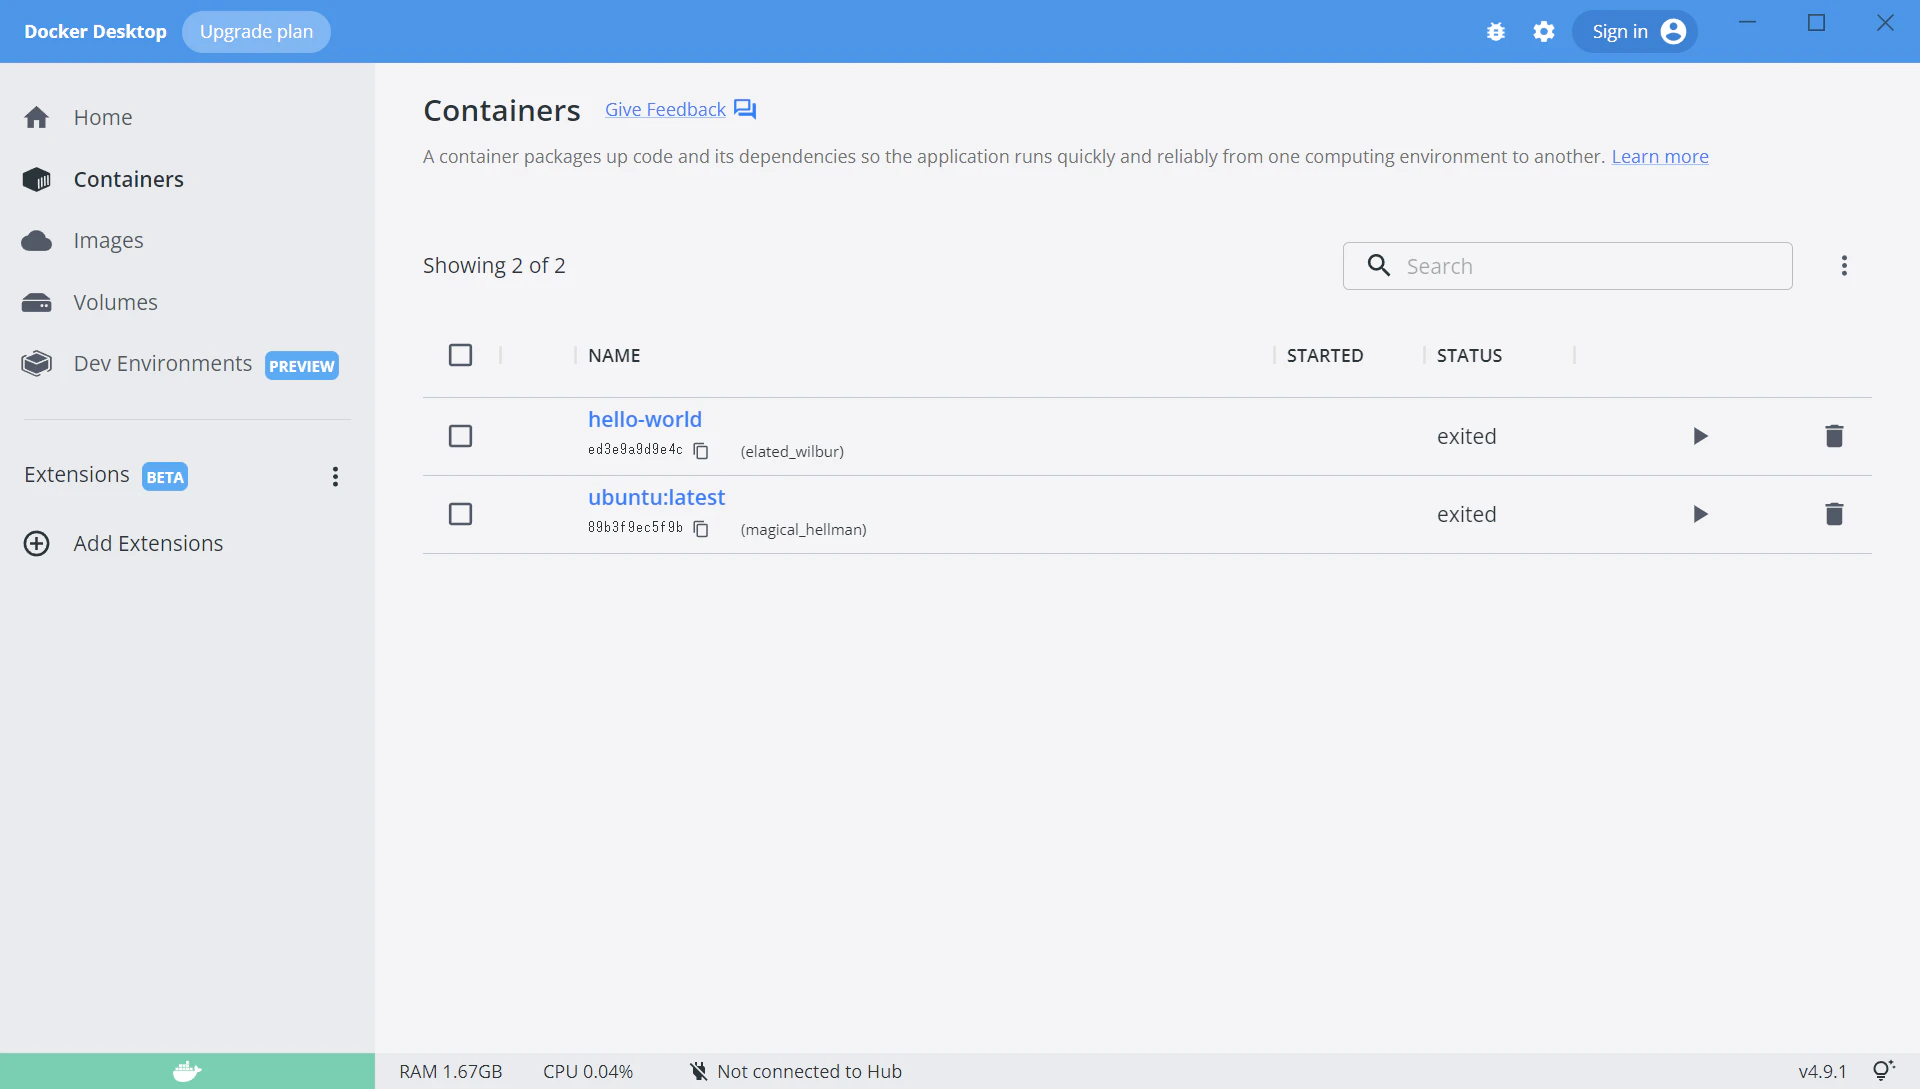Go to Images in sidebar
The image size is (1920, 1089).
(108, 241)
